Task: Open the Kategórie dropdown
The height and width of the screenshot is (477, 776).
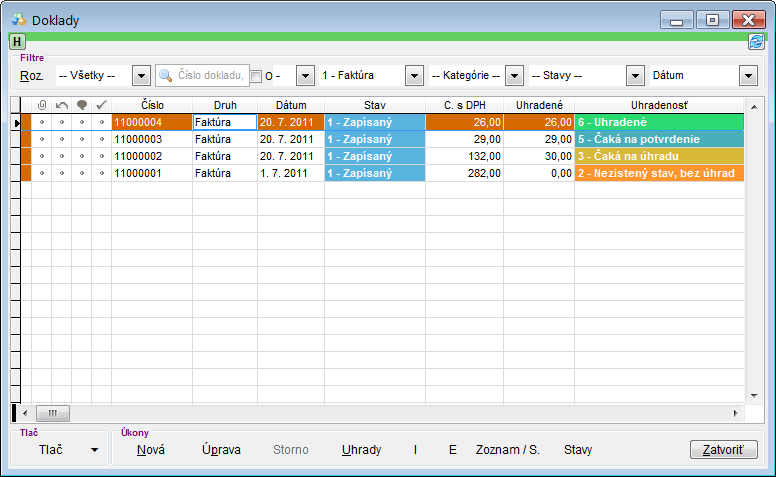Action: [514, 76]
